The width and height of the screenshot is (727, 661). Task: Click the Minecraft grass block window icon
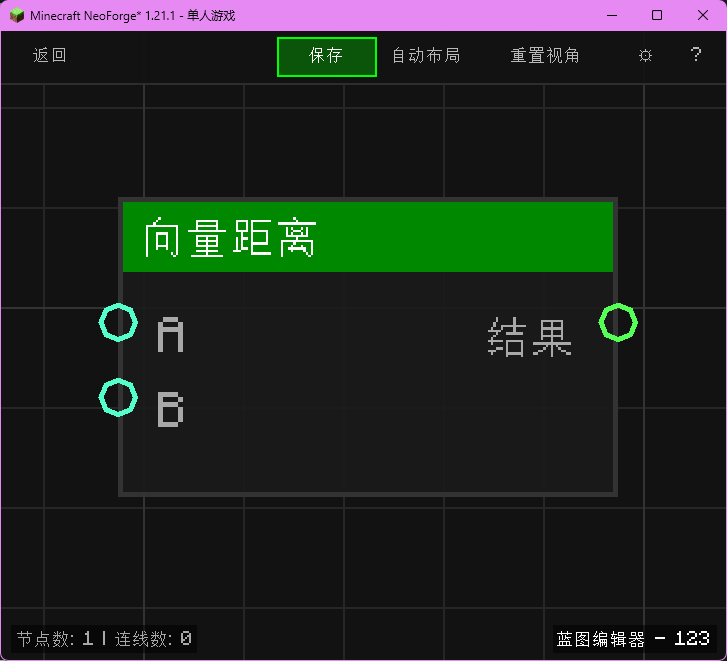pyautogui.click(x=17, y=15)
